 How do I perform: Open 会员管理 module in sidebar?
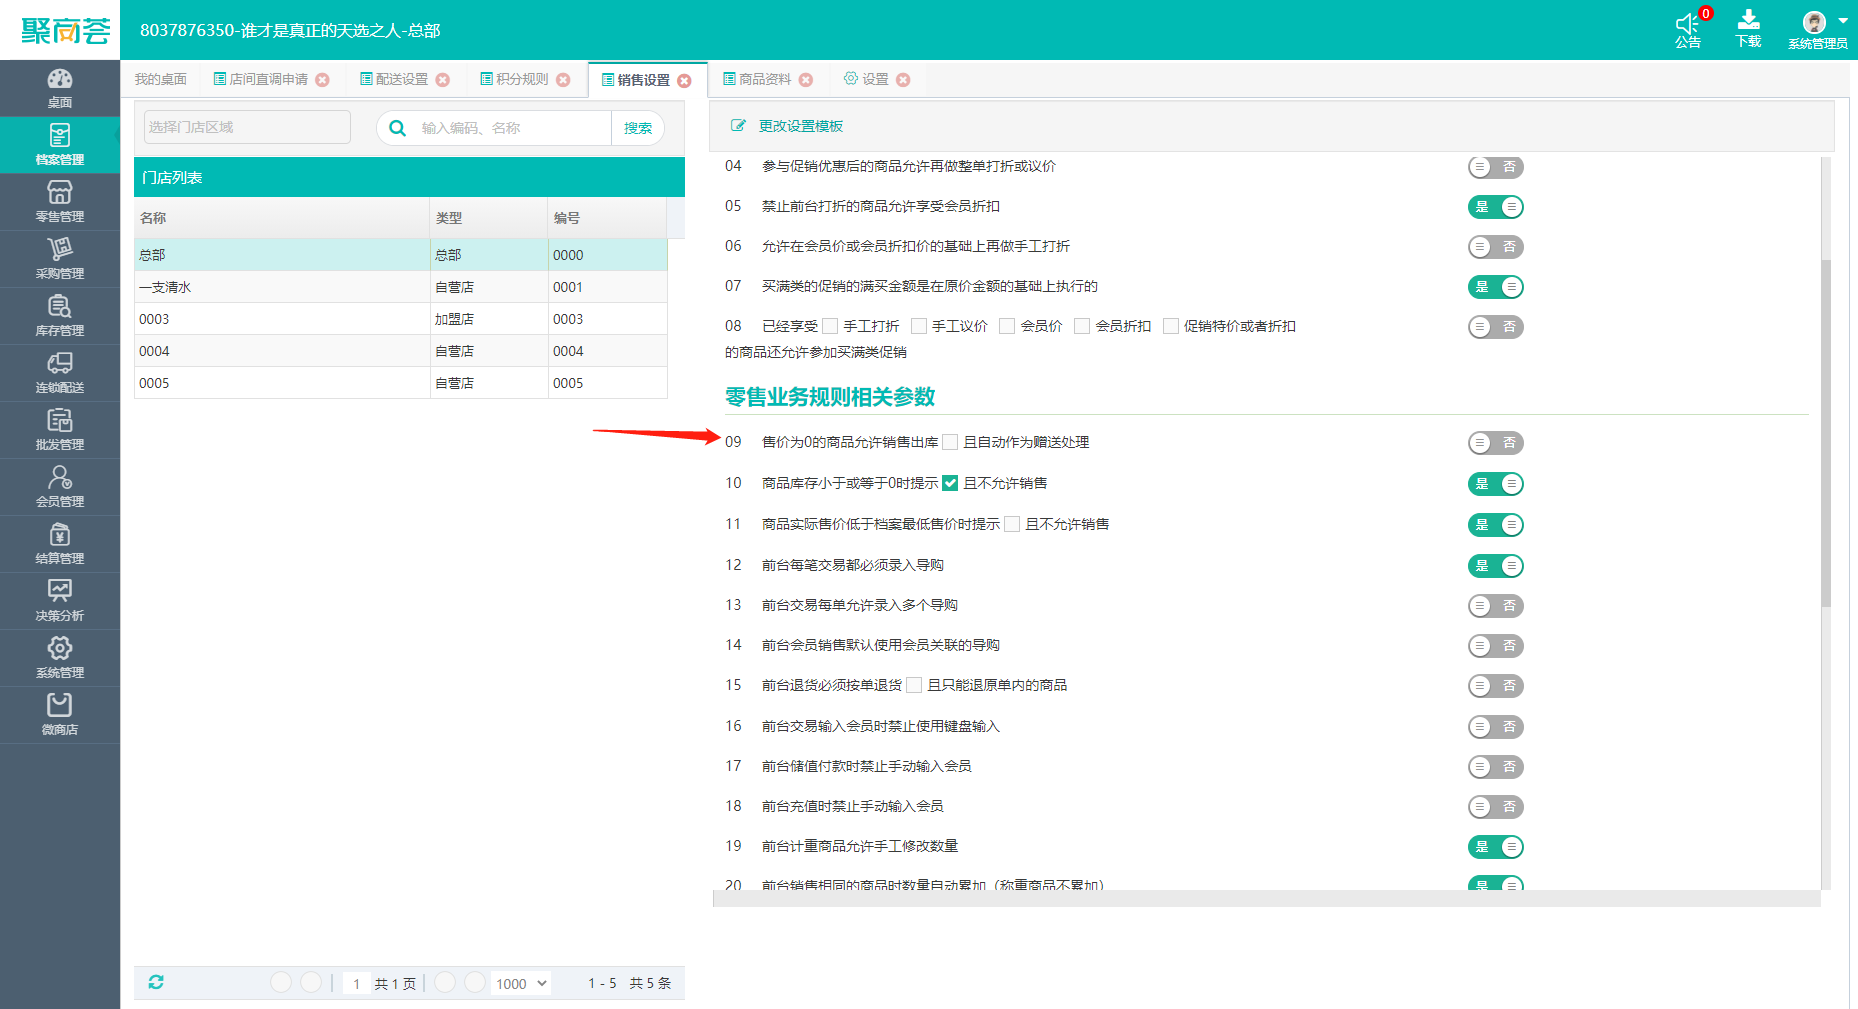tap(60, 487)
